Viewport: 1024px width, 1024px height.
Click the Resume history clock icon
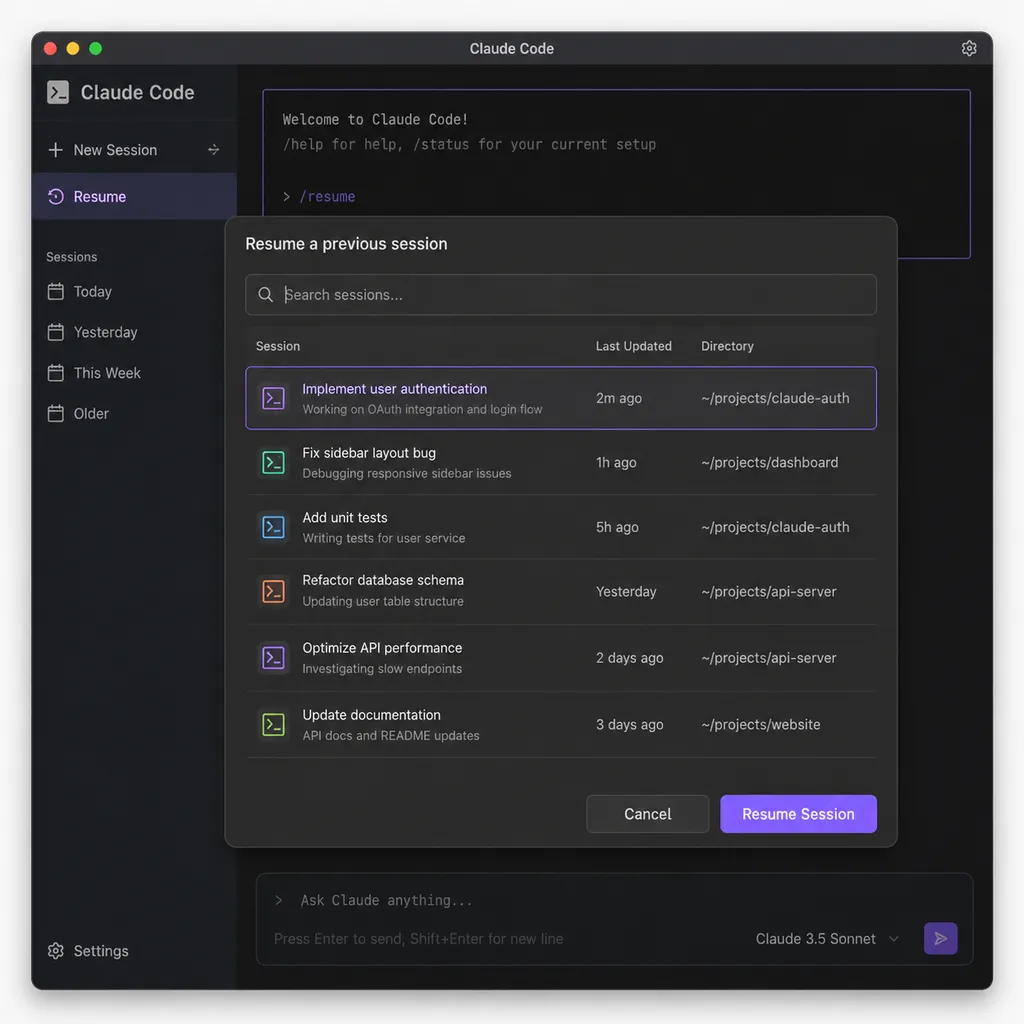click(x=56, y=196)
